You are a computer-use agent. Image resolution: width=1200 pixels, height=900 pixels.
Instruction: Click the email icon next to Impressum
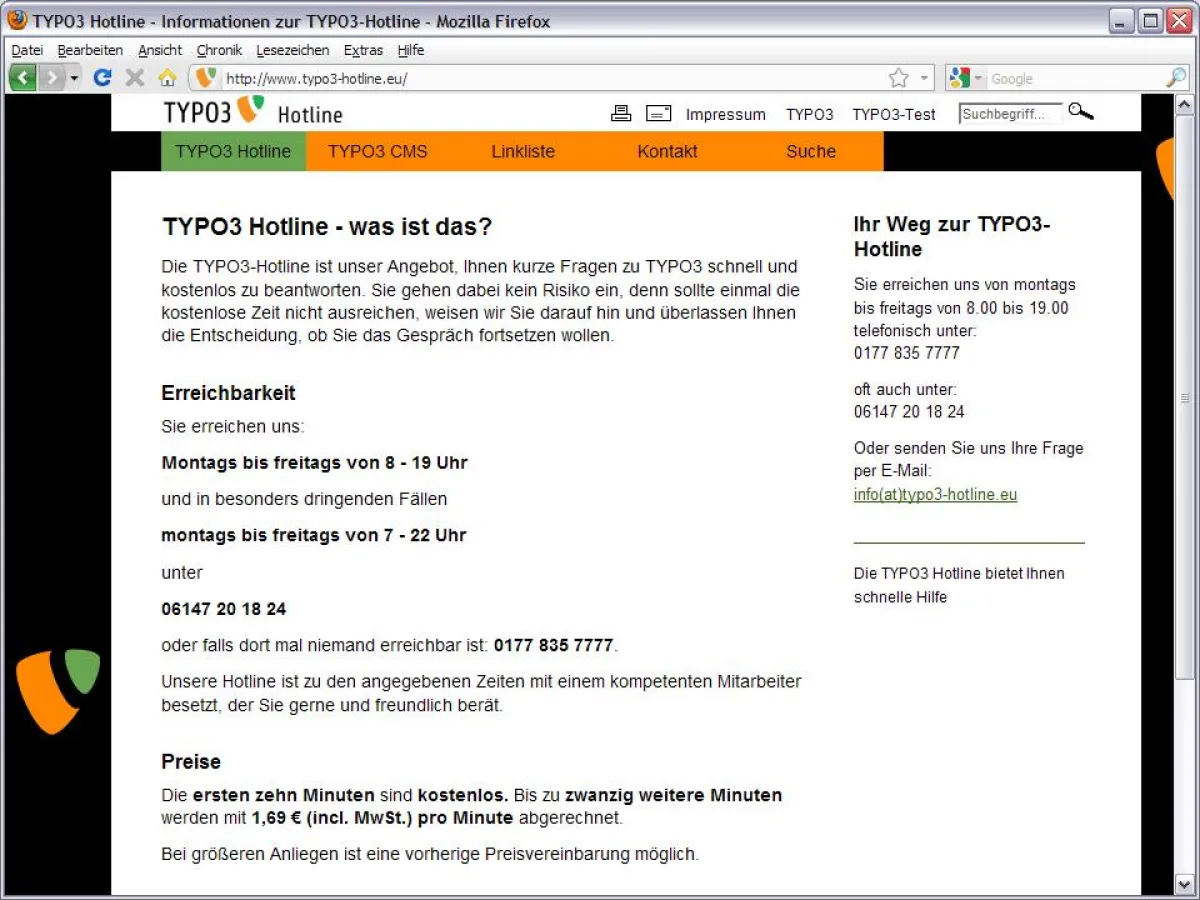[x=658, y=113]
